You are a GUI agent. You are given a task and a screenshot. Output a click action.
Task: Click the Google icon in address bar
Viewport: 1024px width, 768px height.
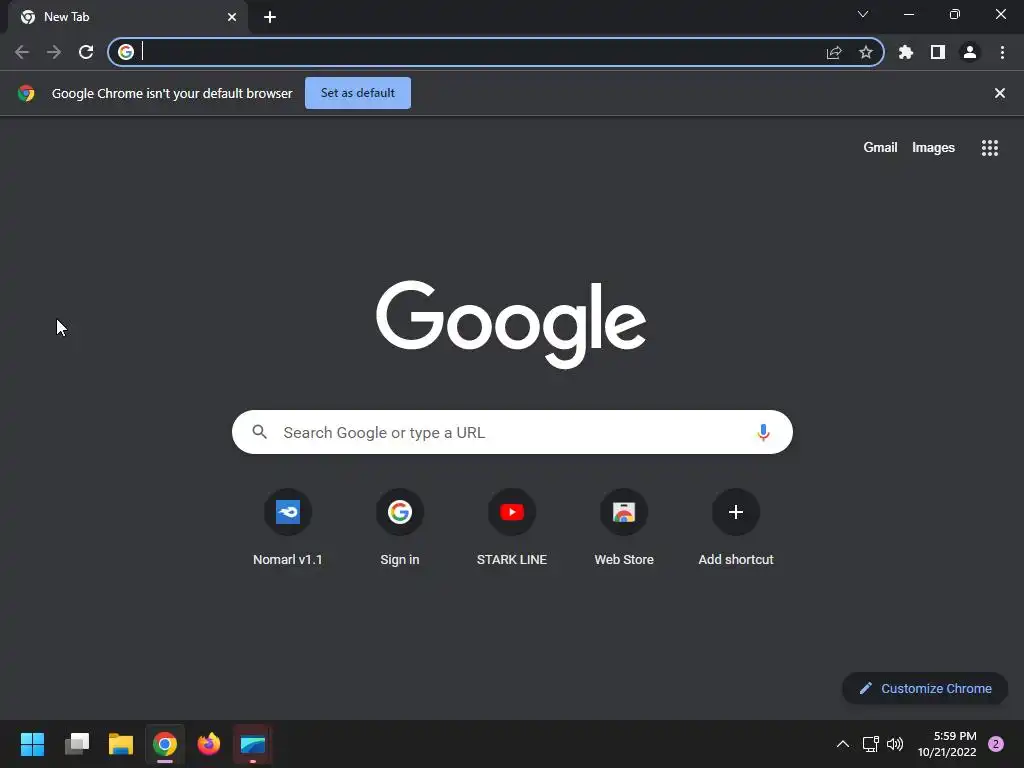pyautogui.click(x=126, y=52)
